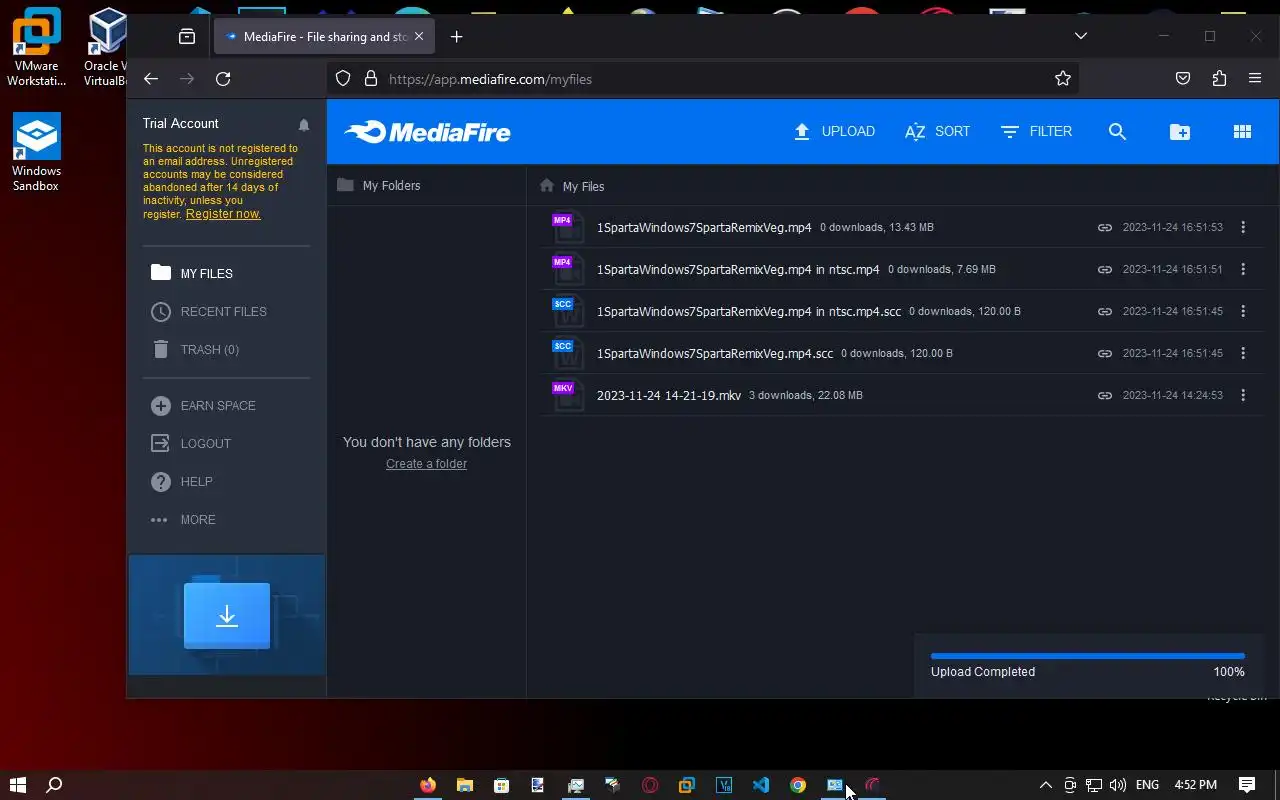Image resolution: width=1280 pixels, height=800 pixels.
Task: Click the MP4 icon of 1SpartaWindows7SpartaRemixVeg.mp4
Action: coord(567,227)
